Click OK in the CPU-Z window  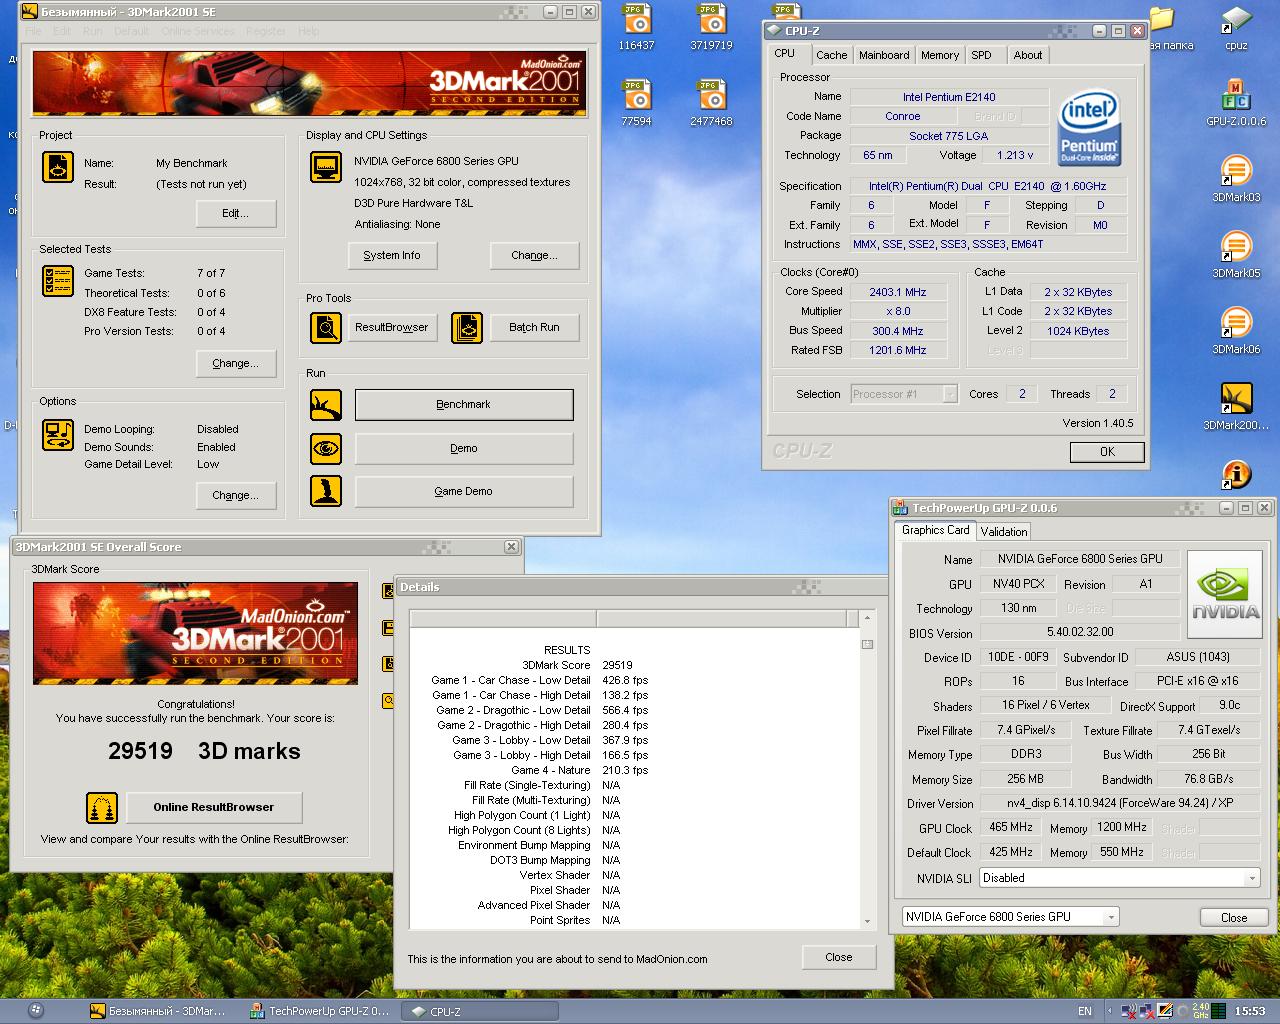(1107, 452)
